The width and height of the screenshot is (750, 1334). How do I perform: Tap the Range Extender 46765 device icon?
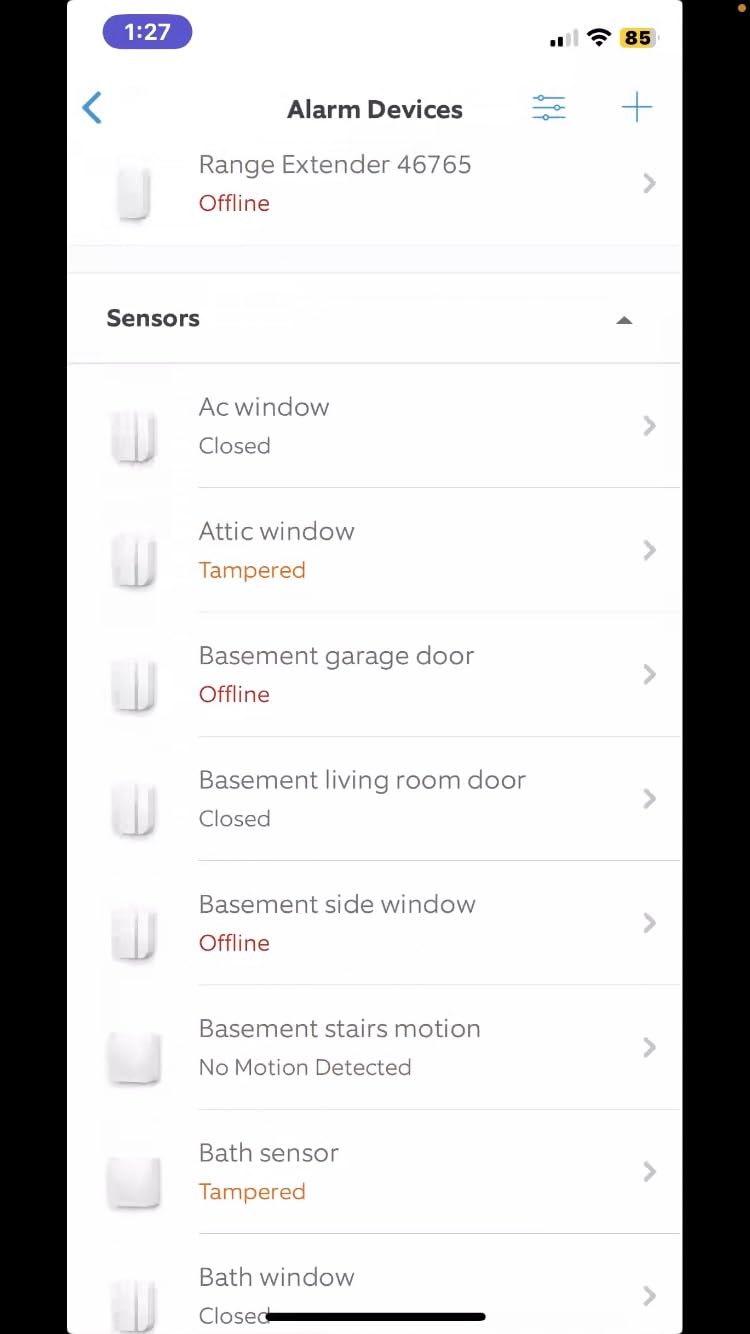133,190
